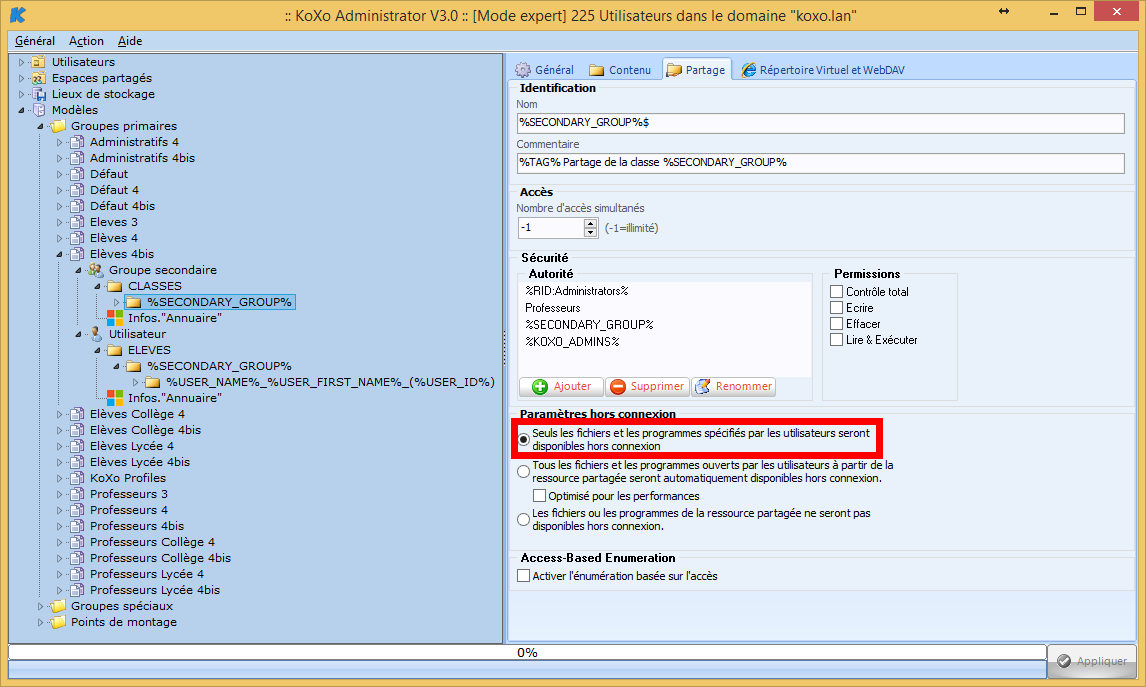Click the folder icon on Contenu tab
The width and height of the screenshot is (1146, 687).
(596, 70)
